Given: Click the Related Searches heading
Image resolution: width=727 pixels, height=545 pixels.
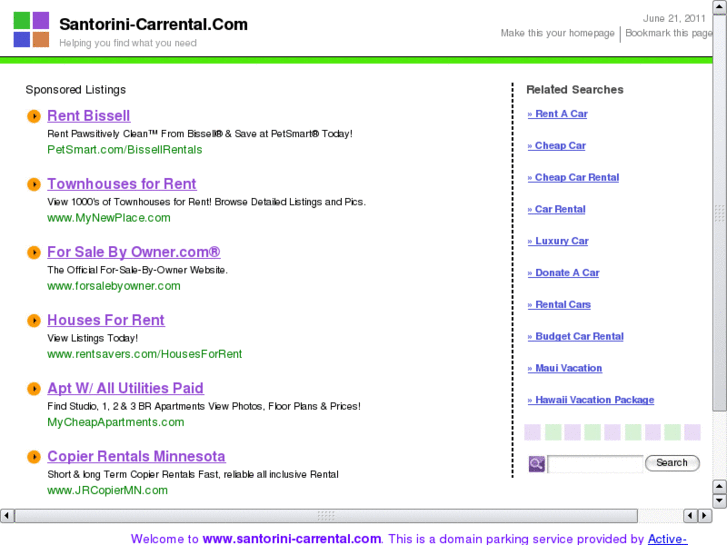Looking at the screenshot, I should pyautogui.click(x=575, y=90).
